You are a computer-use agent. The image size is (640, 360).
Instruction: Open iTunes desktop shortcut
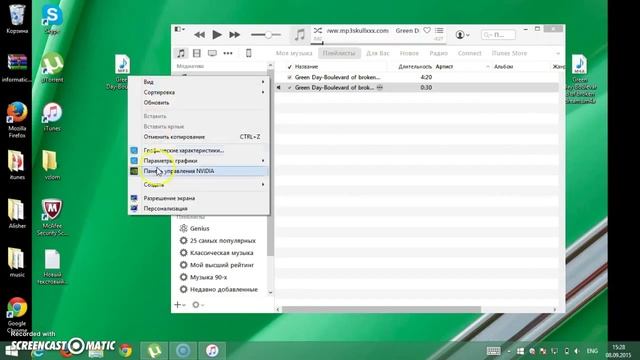click(x=52, y=117)
